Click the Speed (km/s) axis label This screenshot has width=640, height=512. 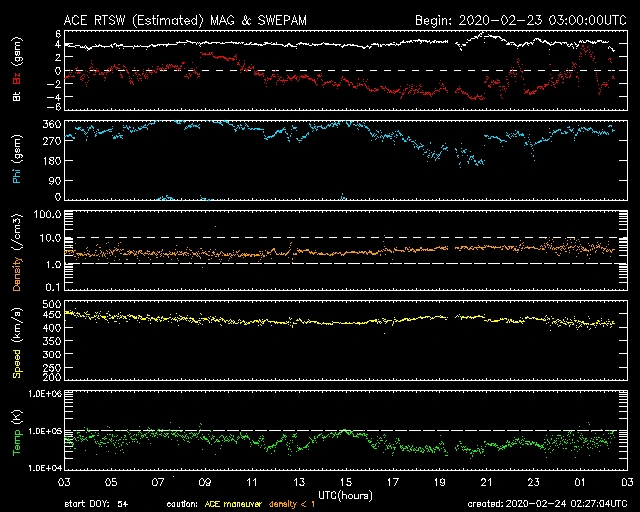[x=16, y=340]
